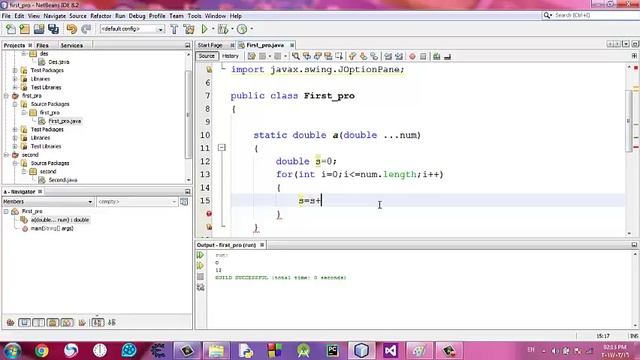Click the Re-run green arrows icon in Output
Image resolution: width=640 pixels, height=360 pixels.
click(200, 255)
